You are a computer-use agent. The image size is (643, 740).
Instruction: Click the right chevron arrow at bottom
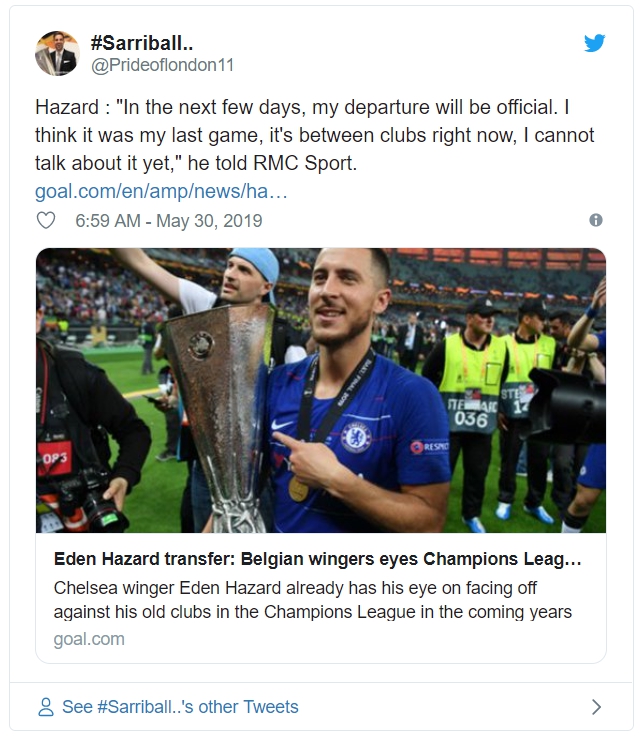(x=596, y=707)
